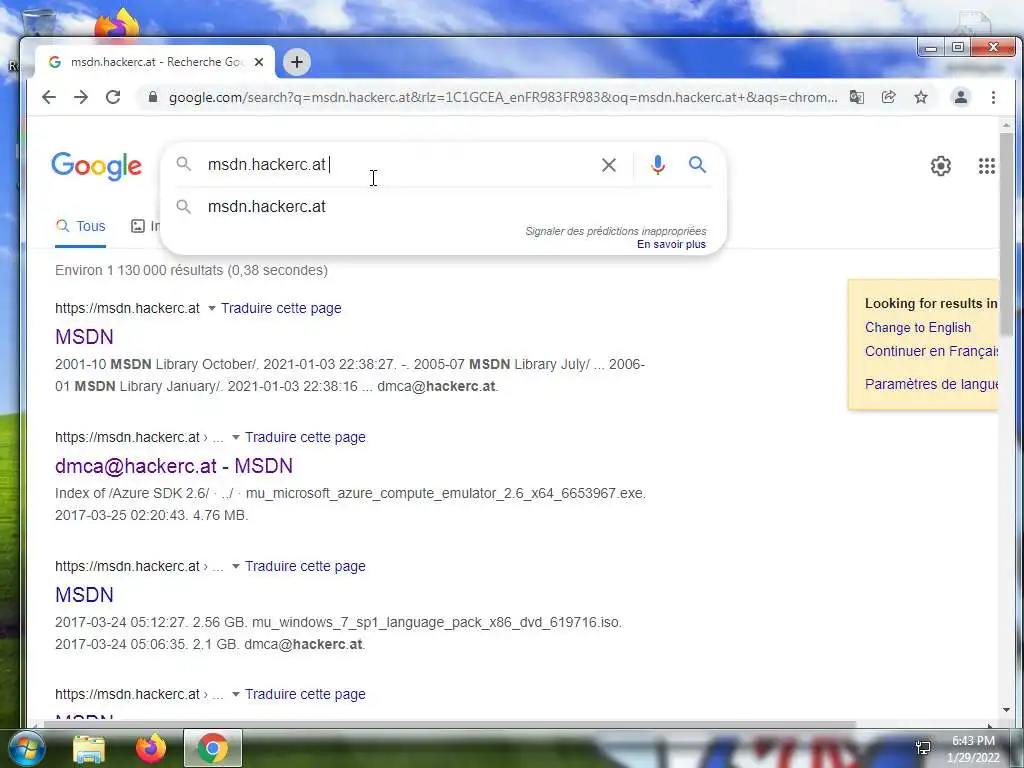Image resolution: width=1024 pixels, height=768 pixels.
Task: Bookmark this tab with star
Action: pos(921,97)
